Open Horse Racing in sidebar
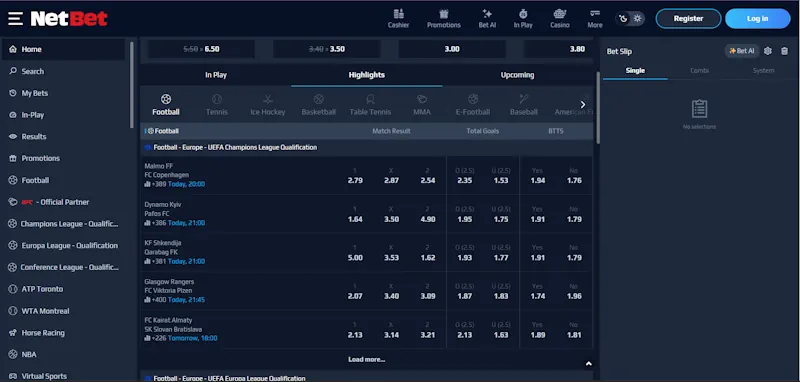The width and height of the screenshot is (800, 382). (63, 333)
